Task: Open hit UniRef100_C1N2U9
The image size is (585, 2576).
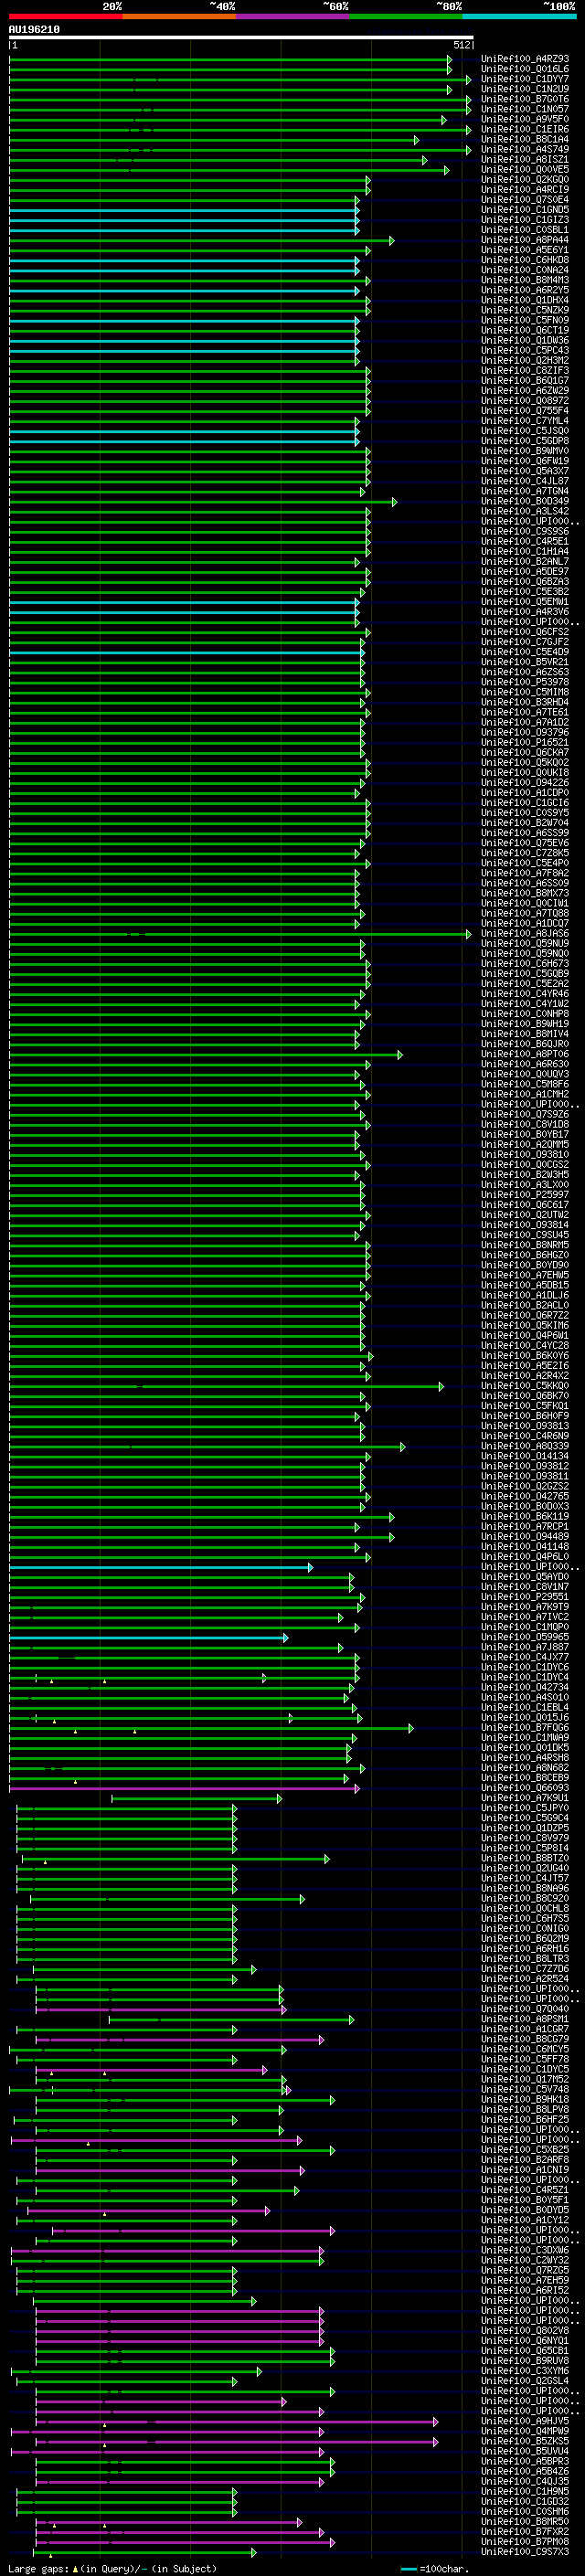Action: (x=525, y=89)
